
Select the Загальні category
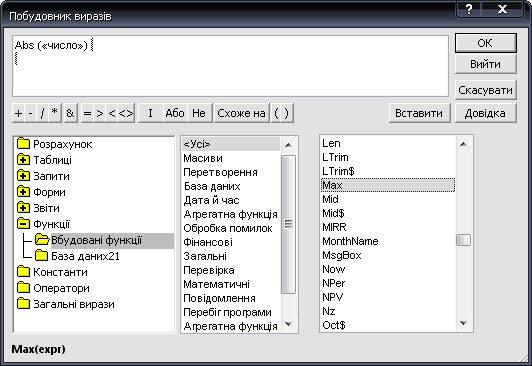coord(231,256)
